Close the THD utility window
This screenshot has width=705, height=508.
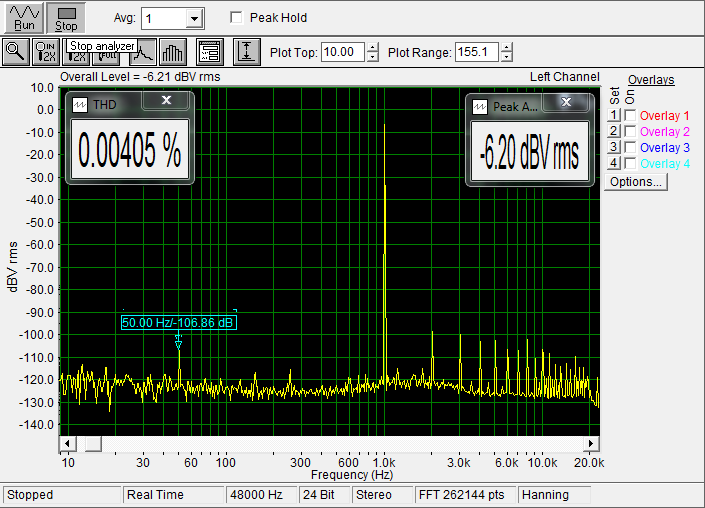(166, 100)
